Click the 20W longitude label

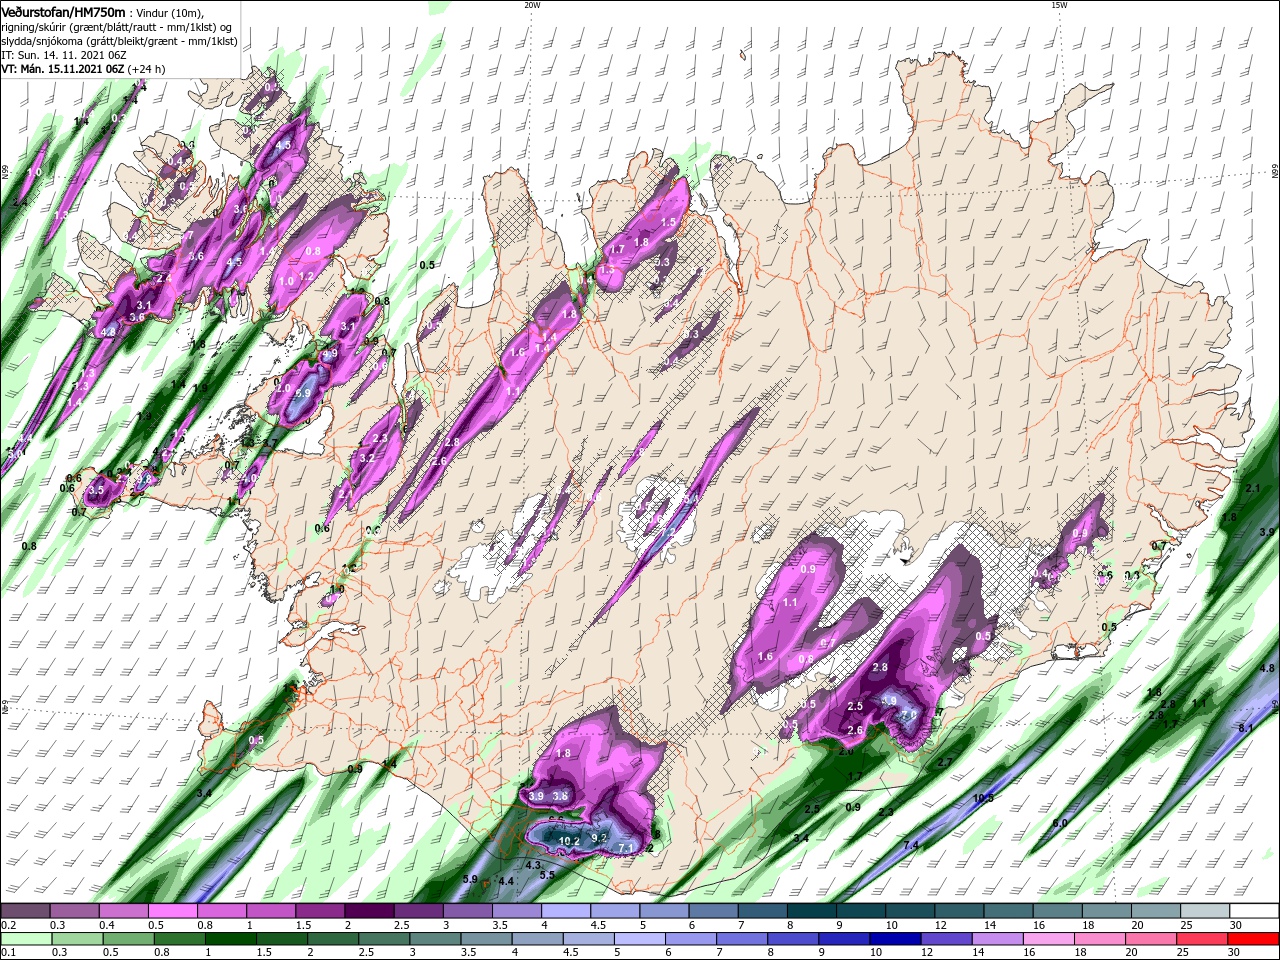pos(532,5)
